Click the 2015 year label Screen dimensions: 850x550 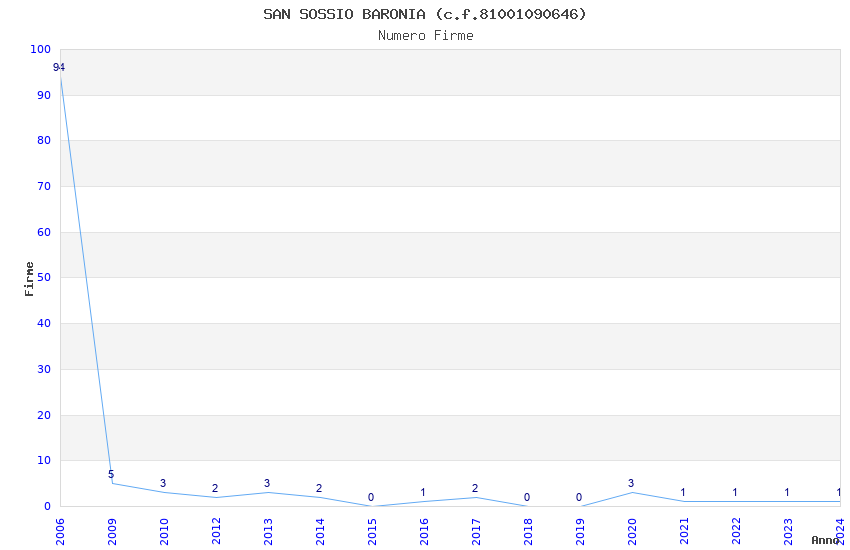372,532
